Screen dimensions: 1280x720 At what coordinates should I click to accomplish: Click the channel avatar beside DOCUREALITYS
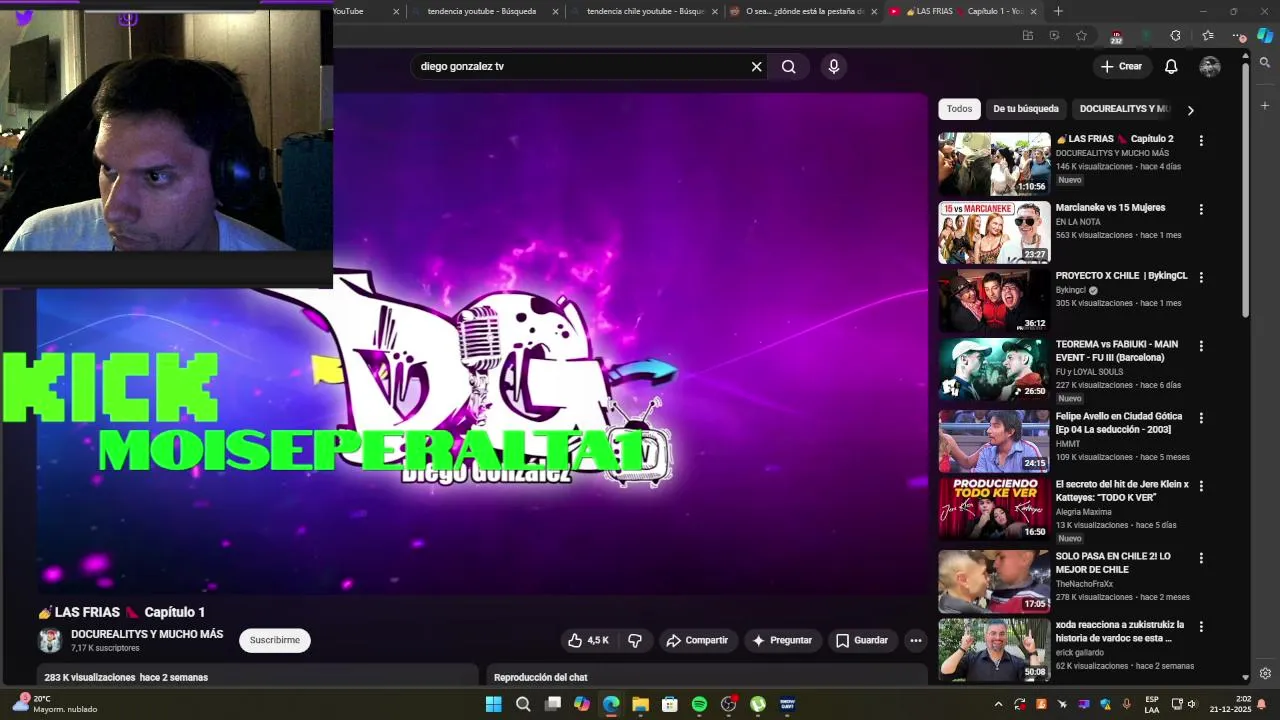pyautogui.click(x=50, y=641)
